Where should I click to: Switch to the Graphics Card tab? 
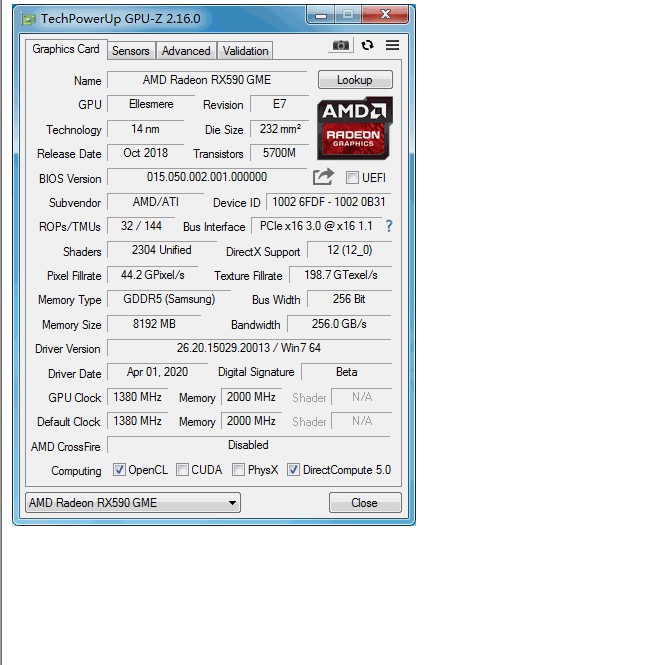pos(66,49)
